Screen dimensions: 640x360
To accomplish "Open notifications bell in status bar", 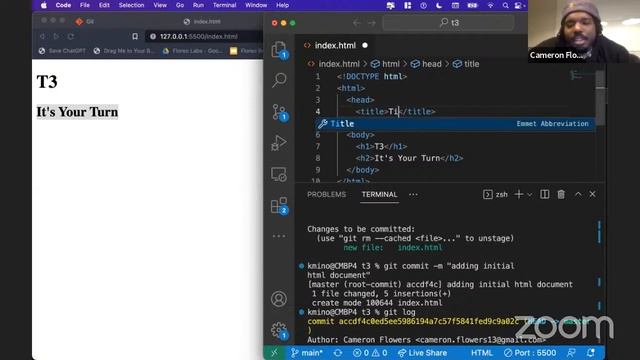I will (591, 353).
